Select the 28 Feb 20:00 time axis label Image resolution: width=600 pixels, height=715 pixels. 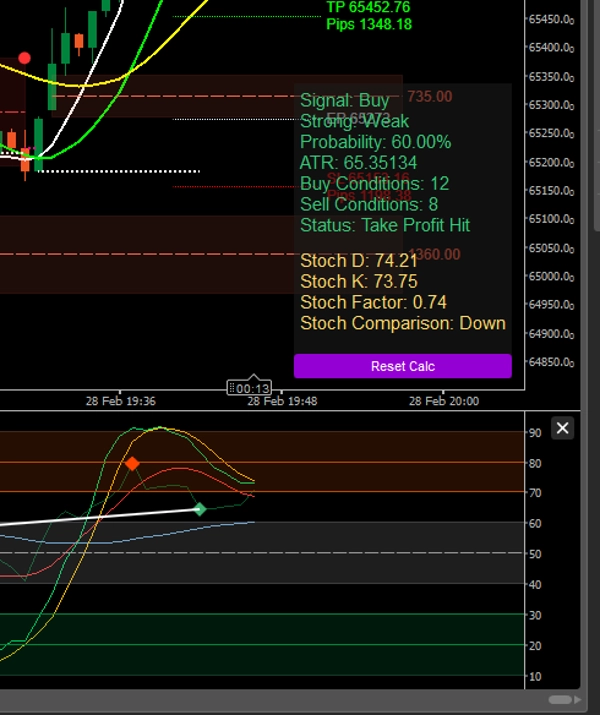[x=443, y=401]
